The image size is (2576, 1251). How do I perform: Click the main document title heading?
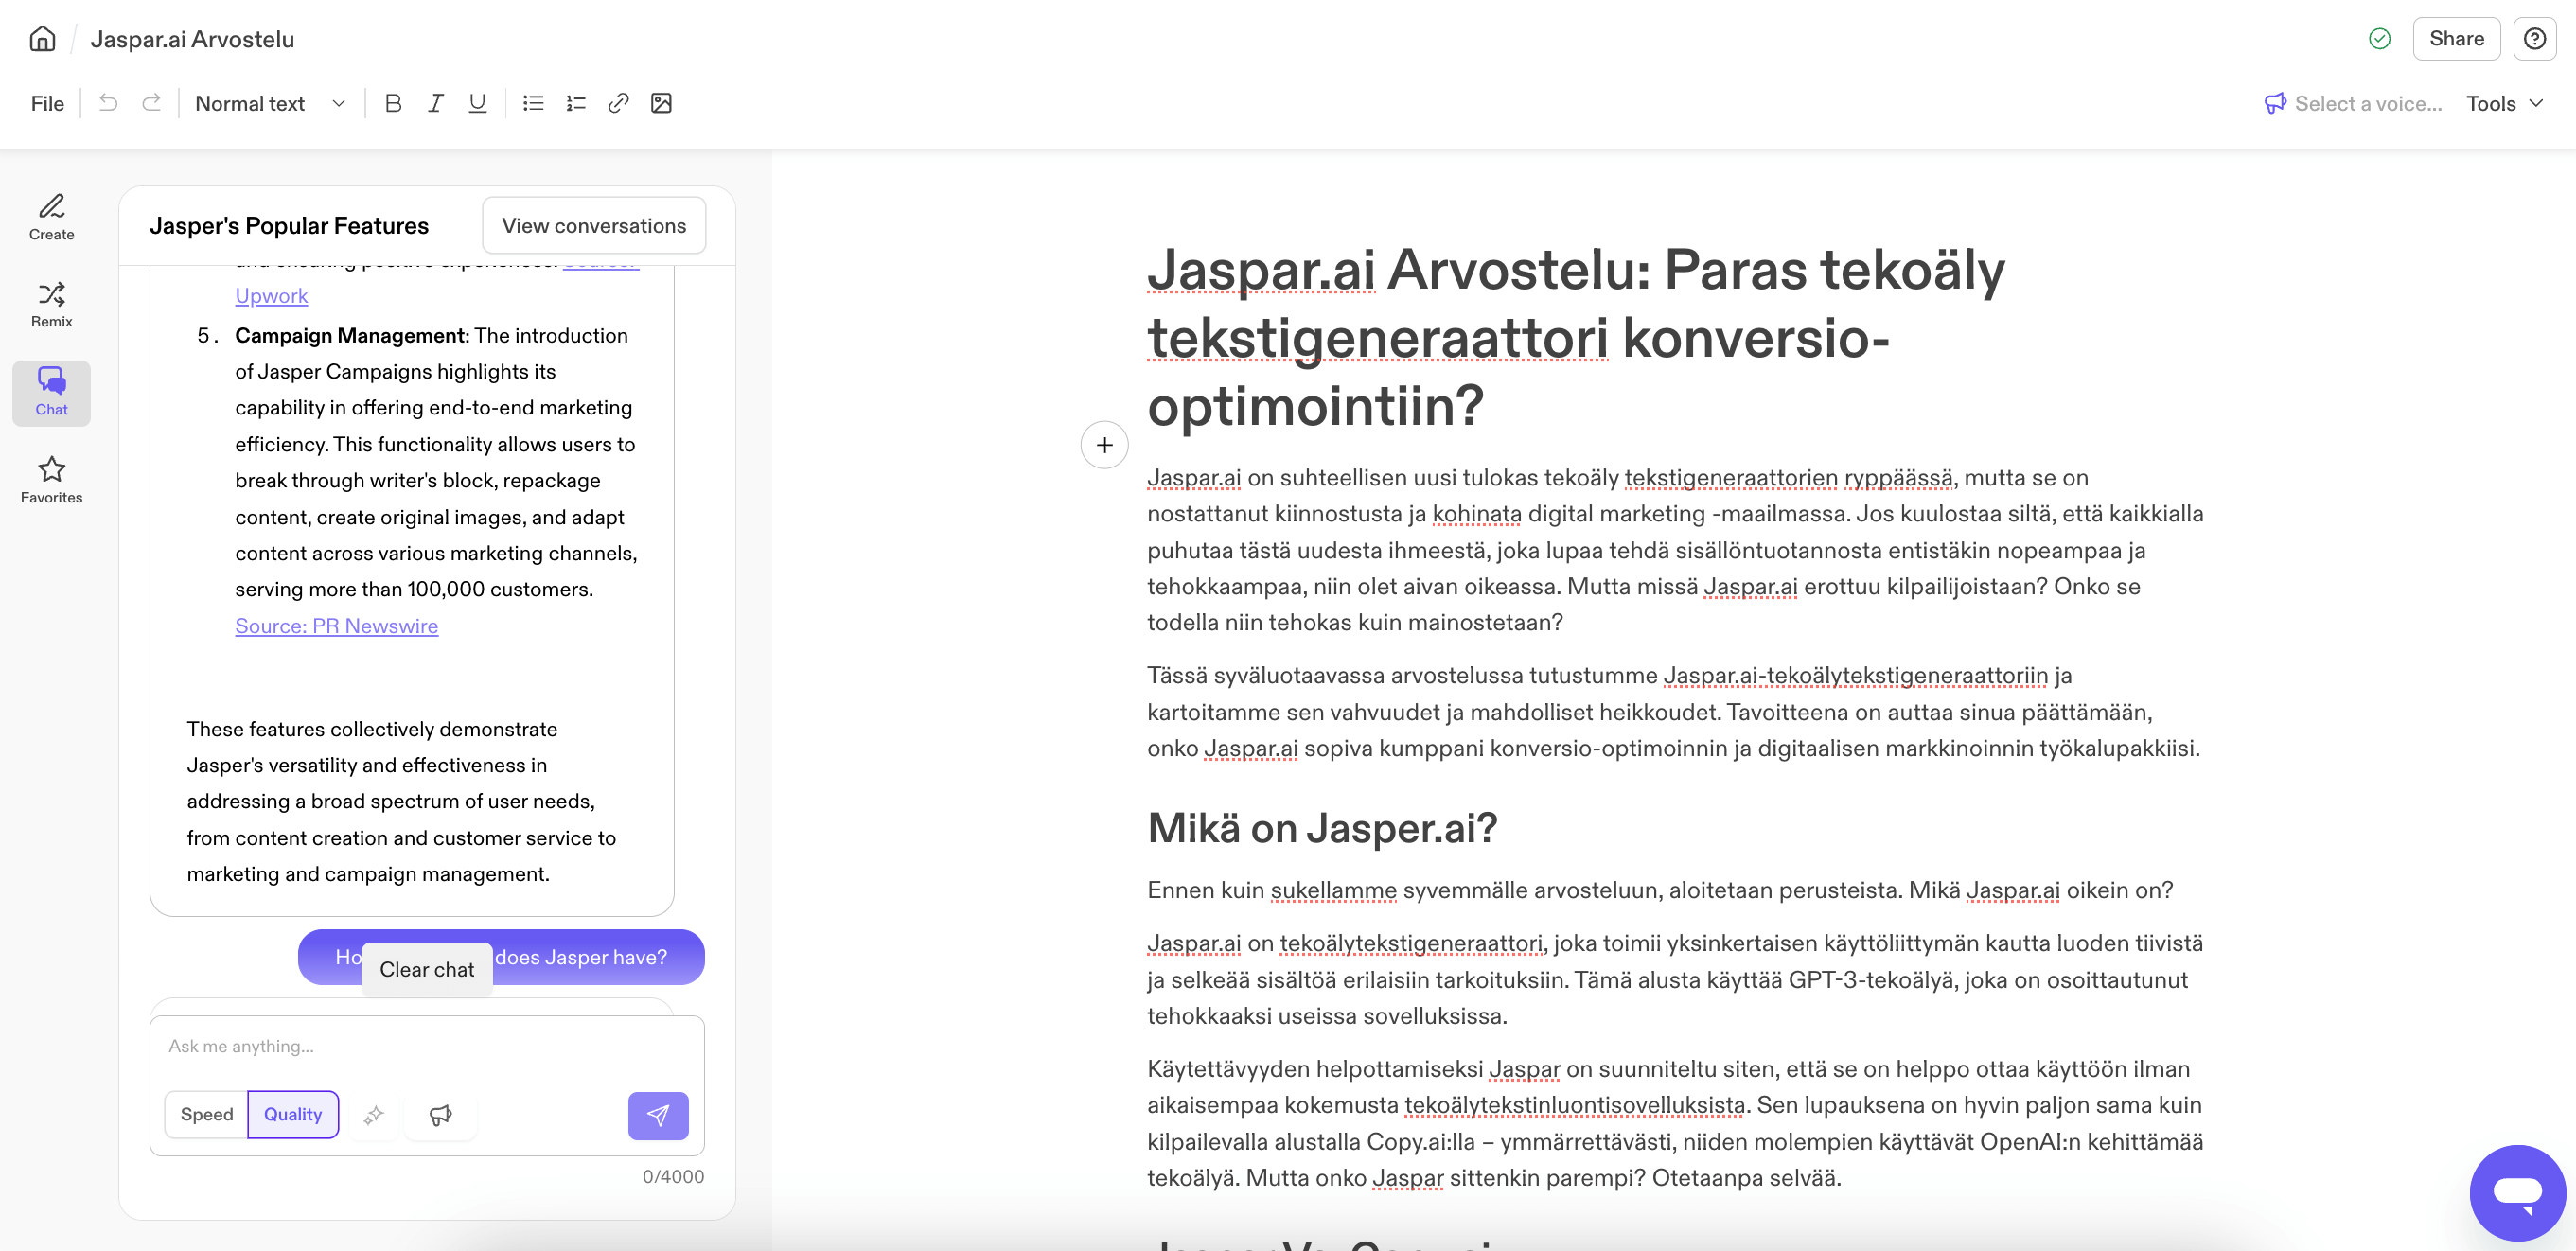1576,338
